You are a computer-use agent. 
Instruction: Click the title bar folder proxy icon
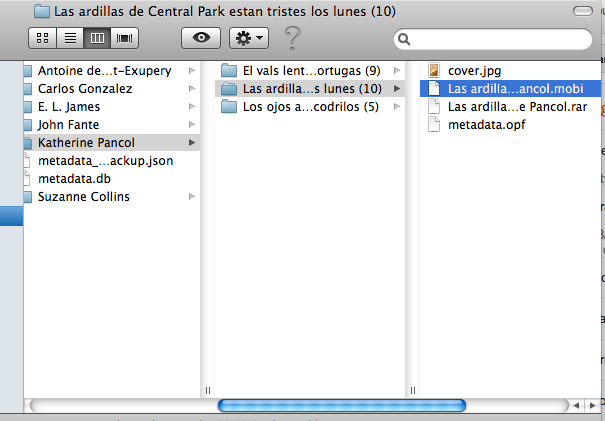pyautogui.click(x=42, y=11)
